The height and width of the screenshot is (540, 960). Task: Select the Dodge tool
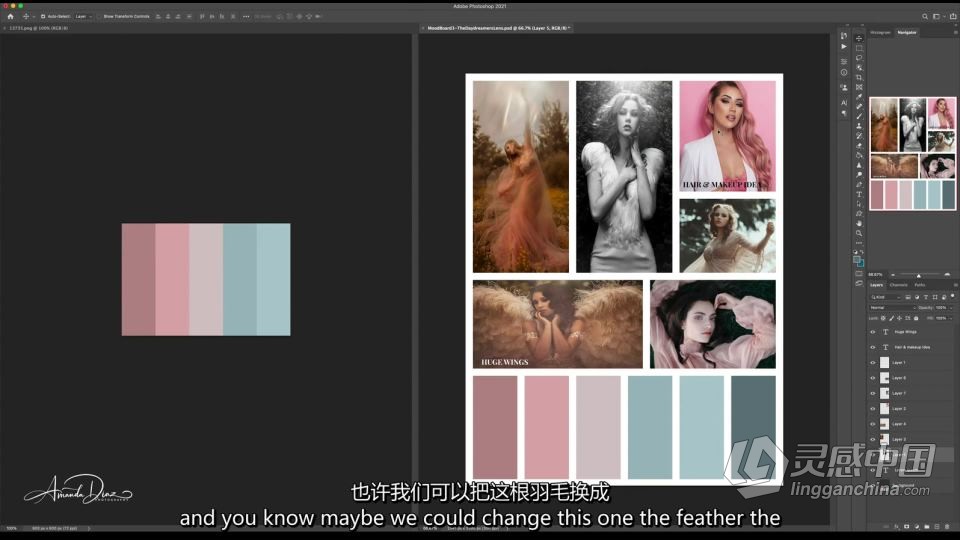pyautogui.click(x=859, y=175)
